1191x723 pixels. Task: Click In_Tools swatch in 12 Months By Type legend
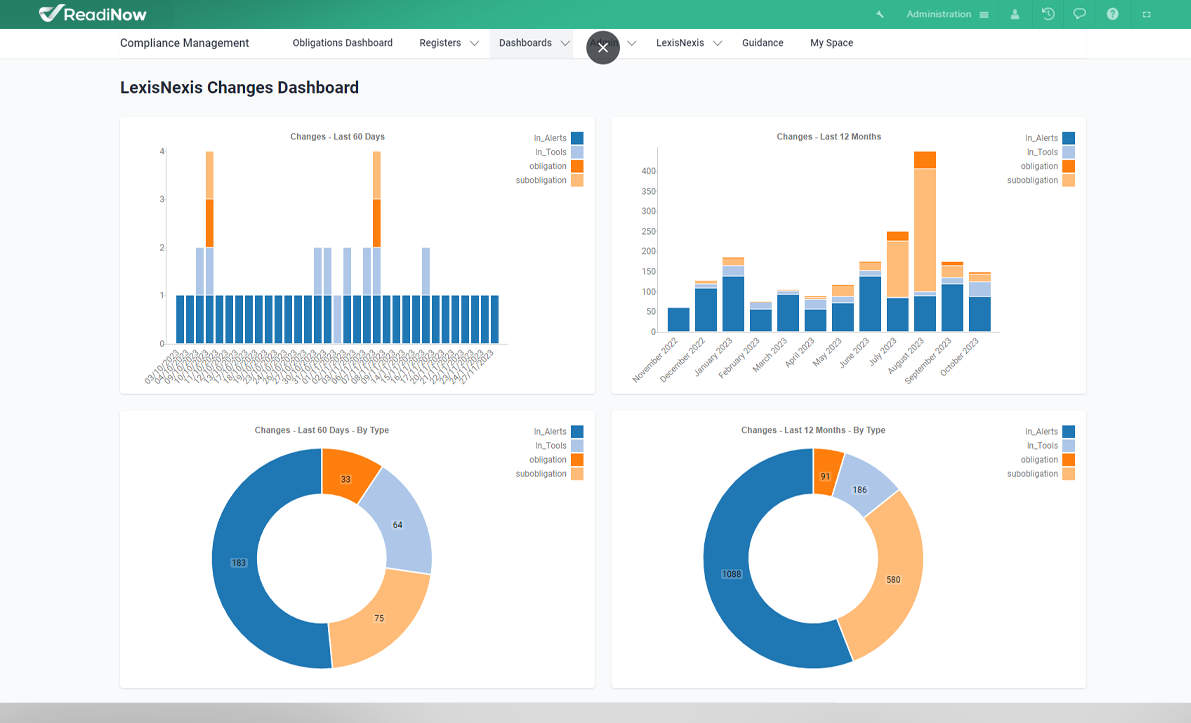coord(1069,446)
